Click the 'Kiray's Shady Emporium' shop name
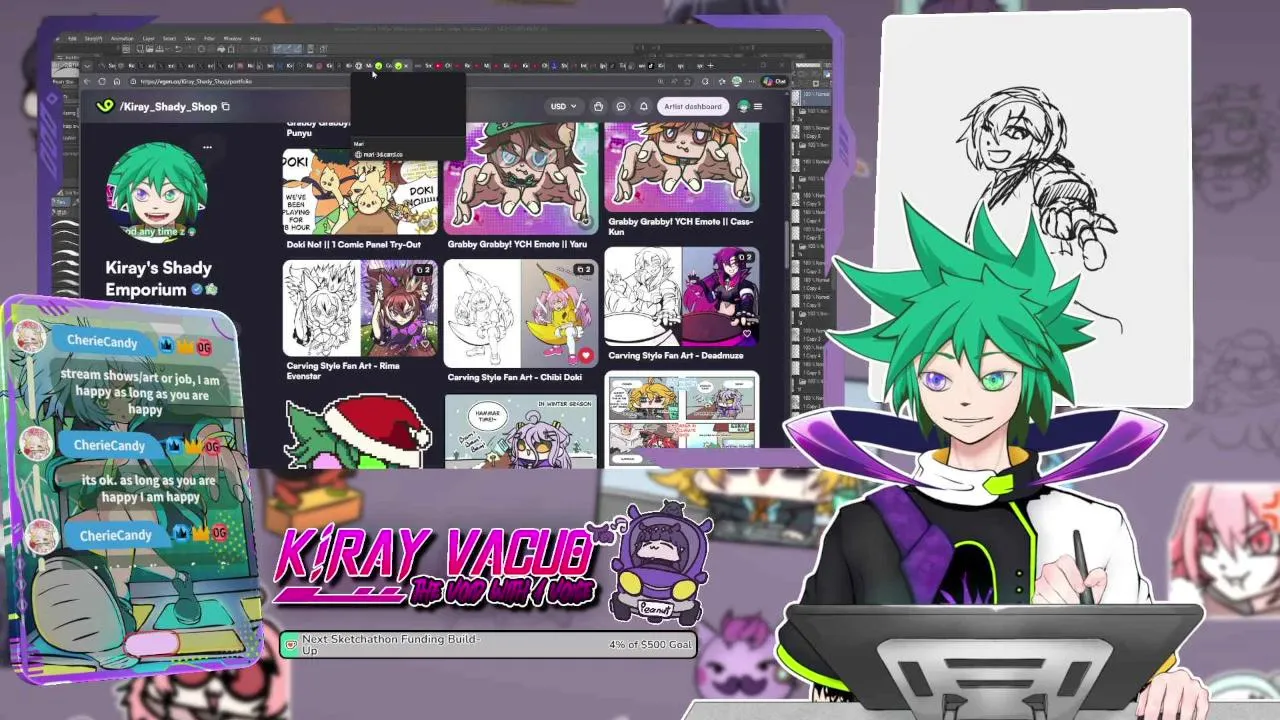Screen dimensions: 1280x720 pyautogui.click(x=158, y=278)
